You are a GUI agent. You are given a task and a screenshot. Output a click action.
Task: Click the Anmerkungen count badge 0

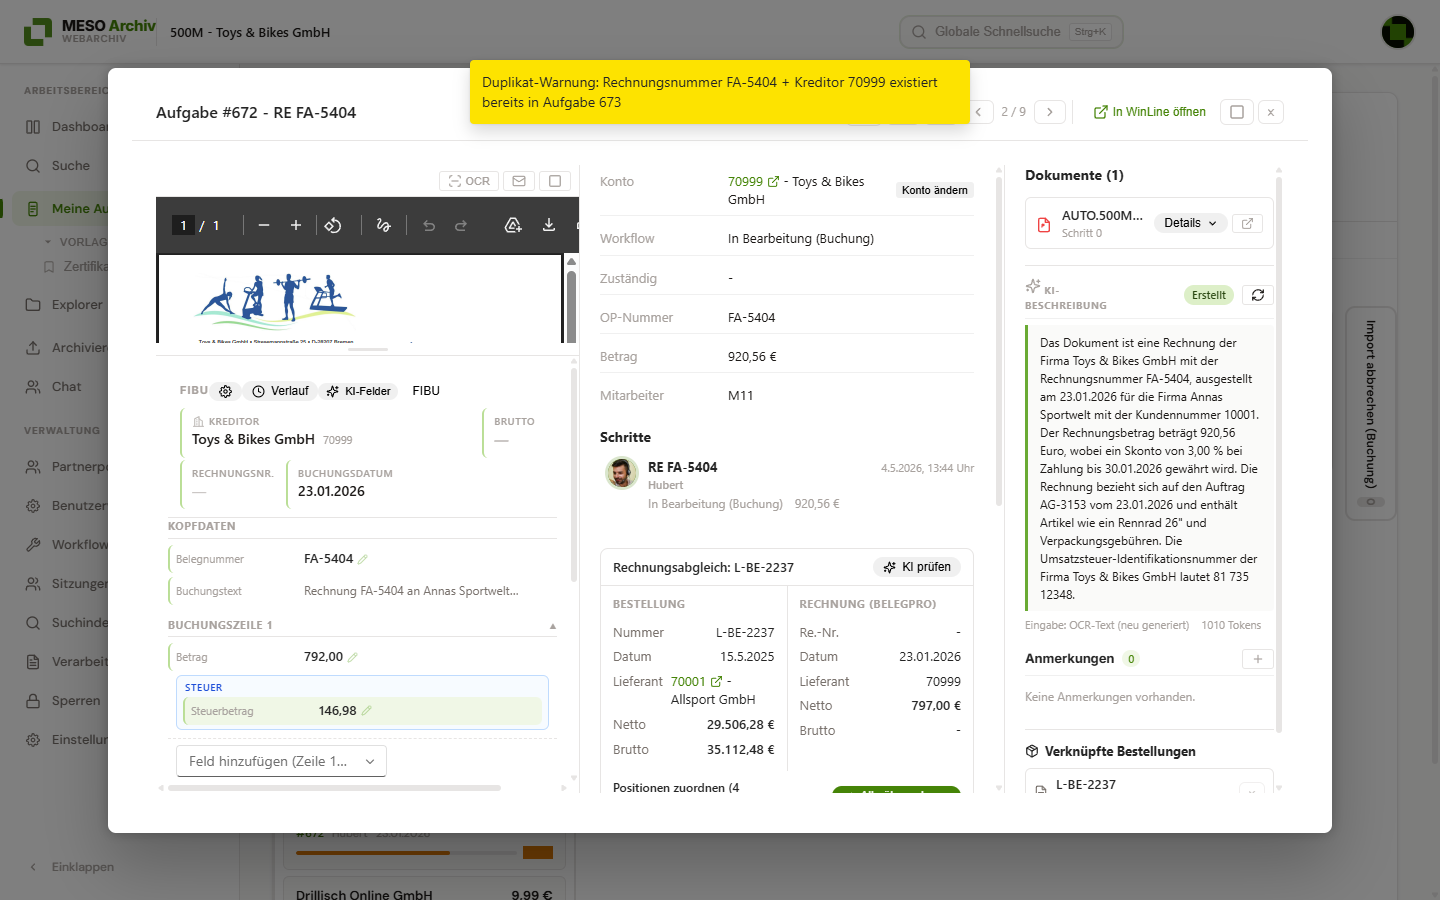[1131, 659]
